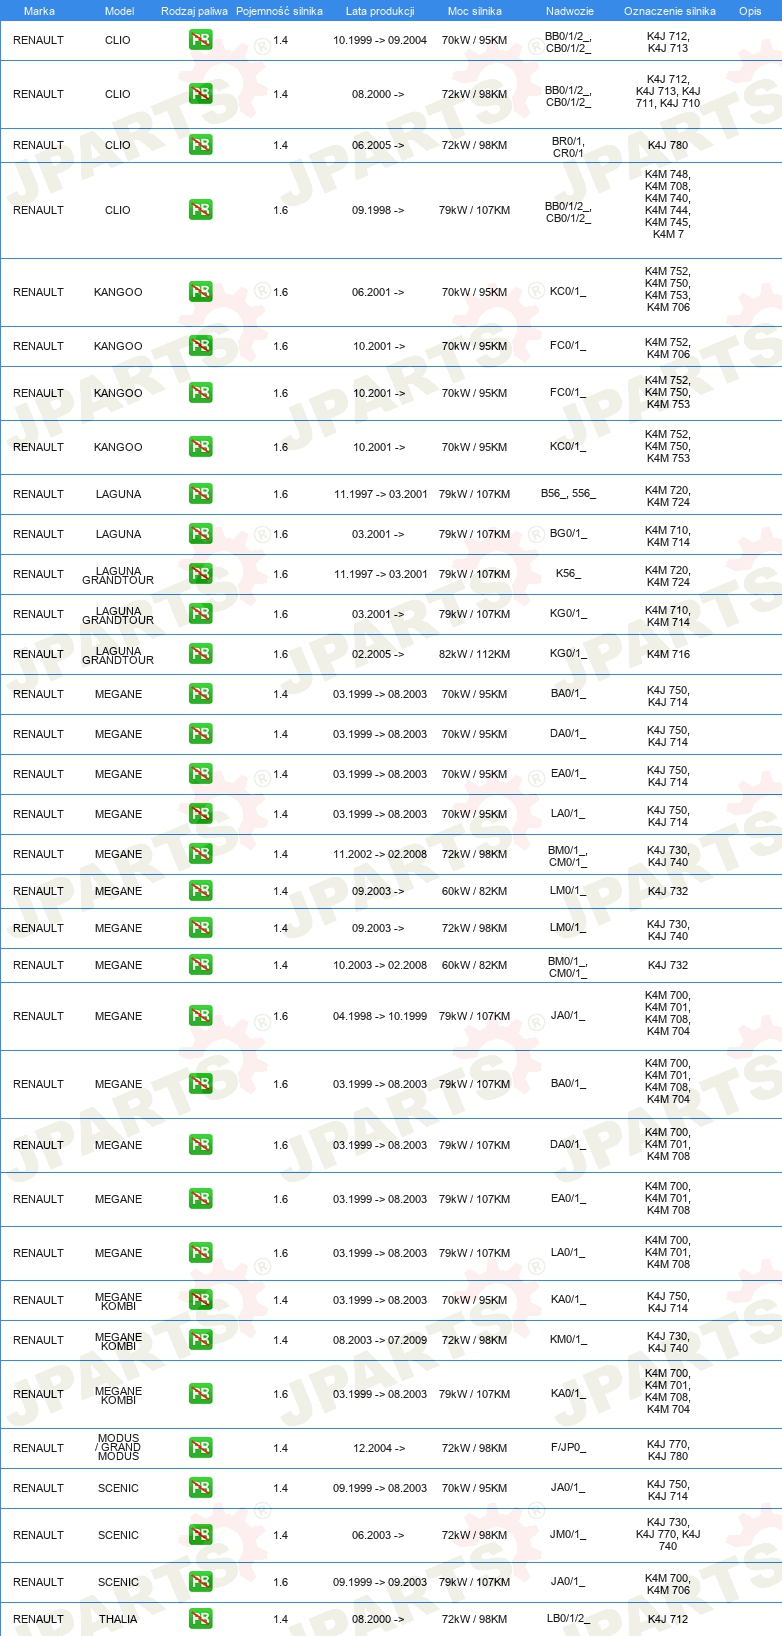782x1636 pixels.
Task: Click the Marka column header
Action: (39, 11)
